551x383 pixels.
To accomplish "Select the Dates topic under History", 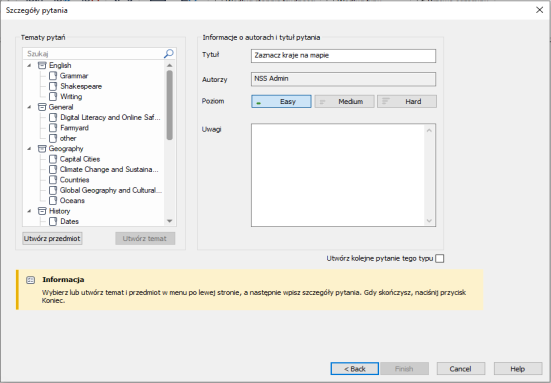I will (x=69, y=221).
